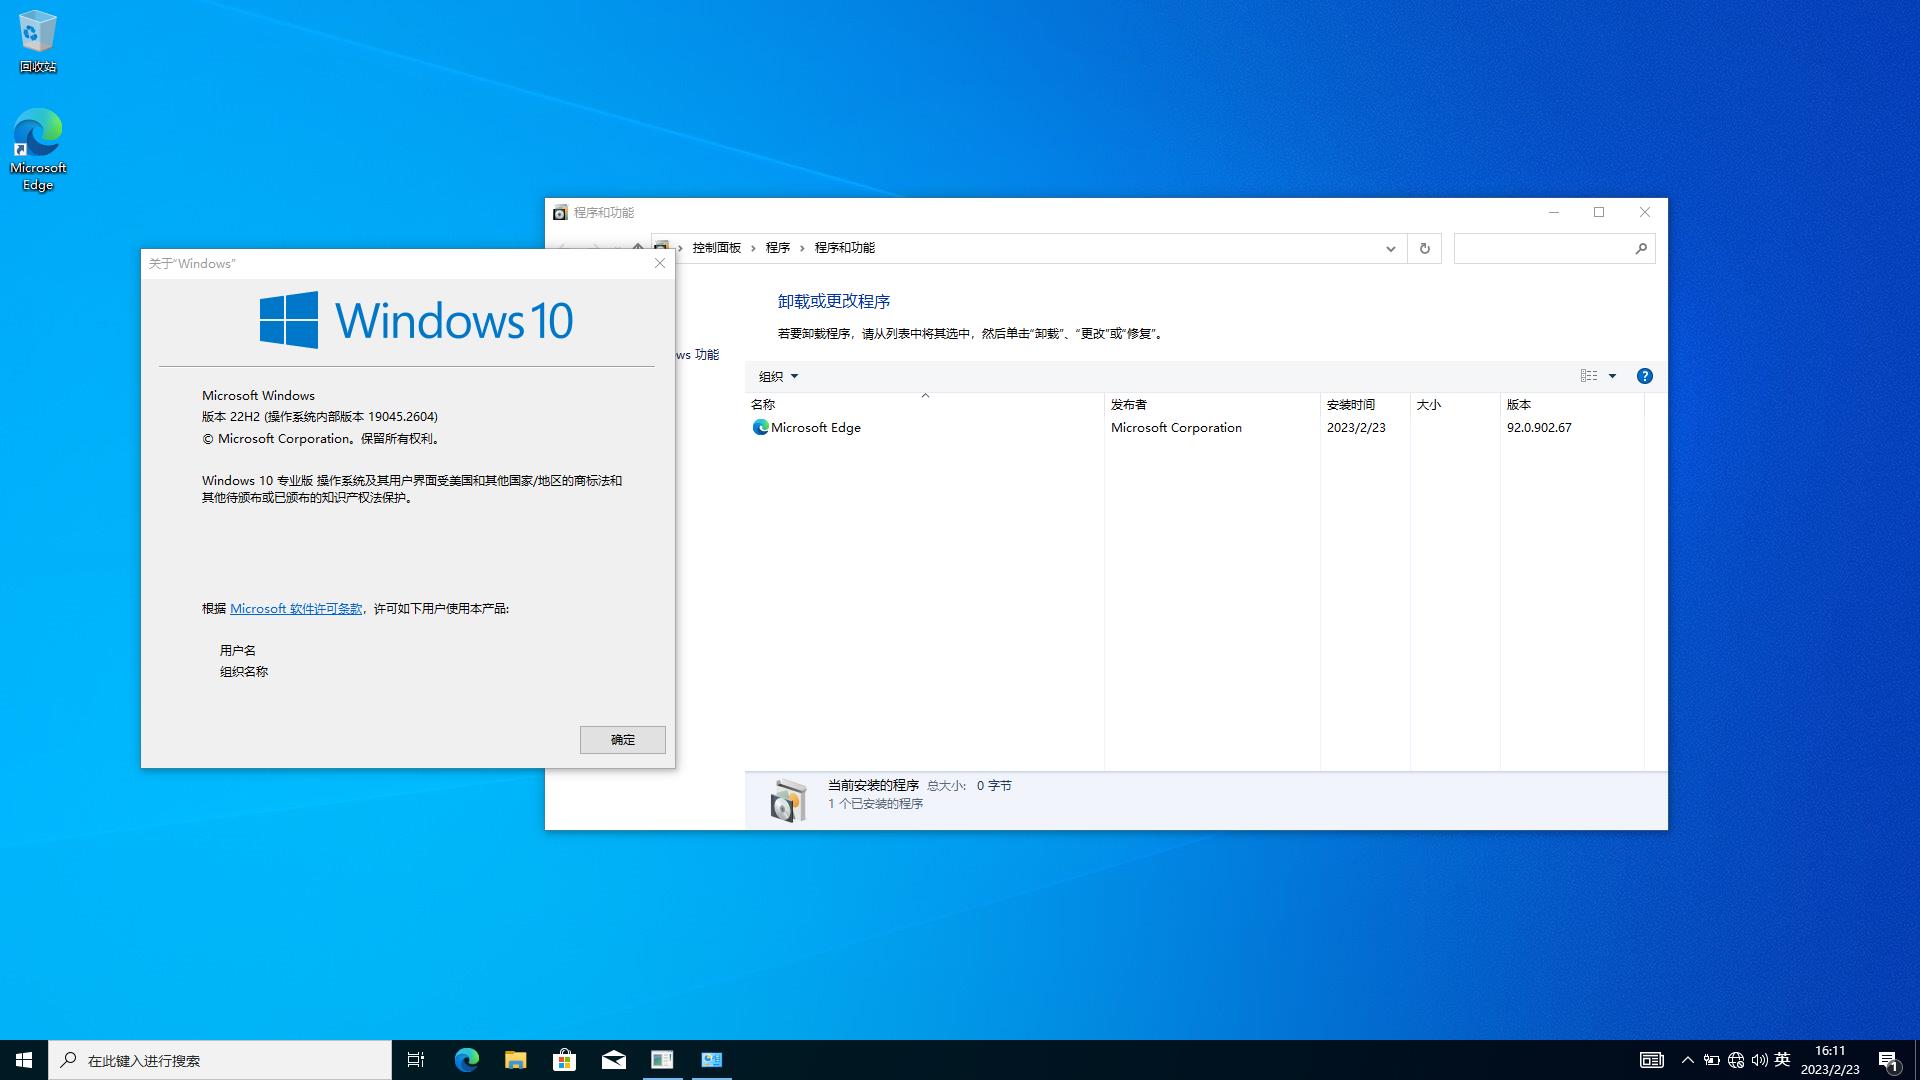Open Microsoft Store from the taskbar
This screenshot has width=1920, height=1080.
[564, 1060]
